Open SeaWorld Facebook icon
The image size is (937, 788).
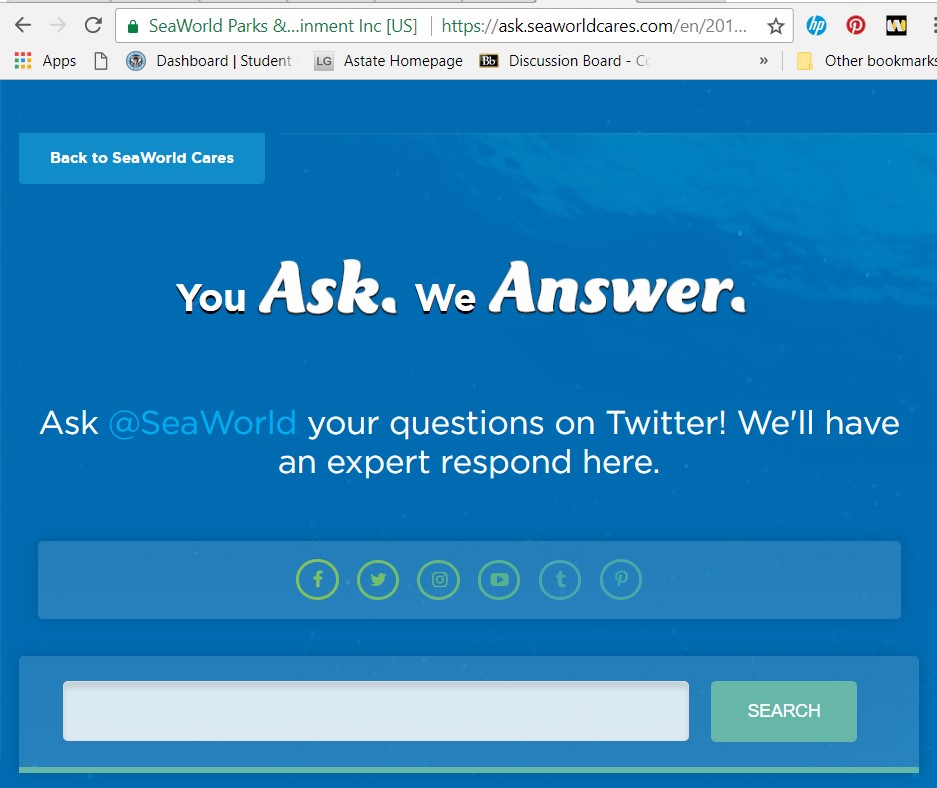[317, 579]
